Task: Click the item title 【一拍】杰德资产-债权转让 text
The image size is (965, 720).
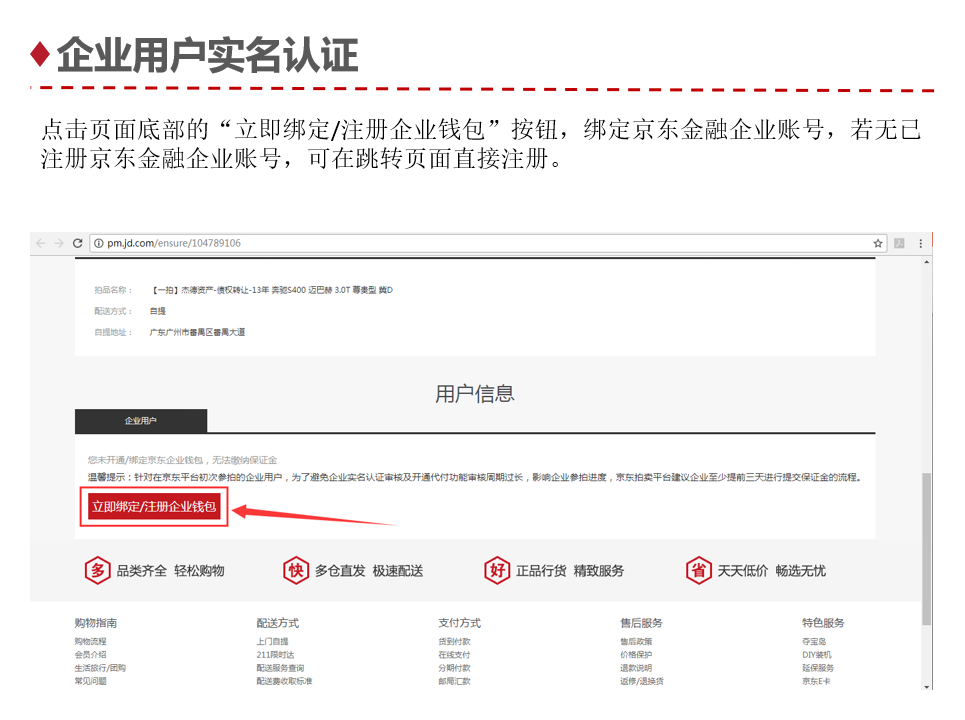Action: click(273, 290)
